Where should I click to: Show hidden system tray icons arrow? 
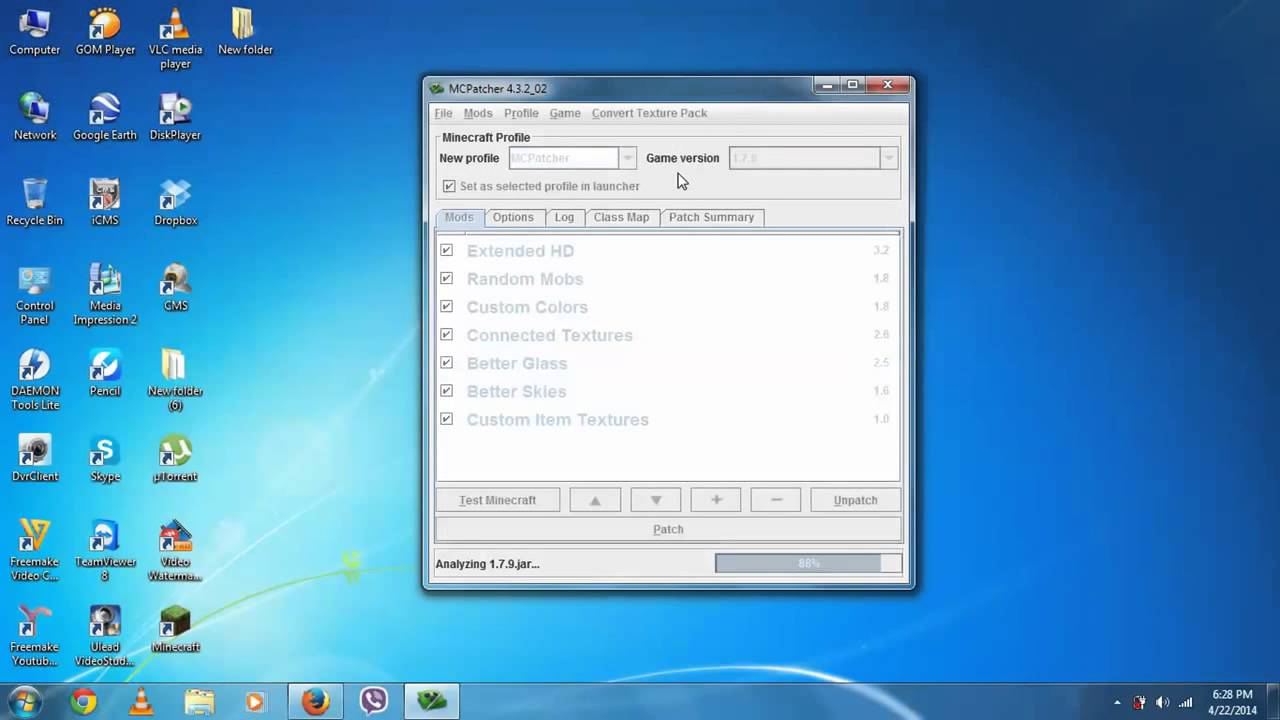tap(1117, 702)
